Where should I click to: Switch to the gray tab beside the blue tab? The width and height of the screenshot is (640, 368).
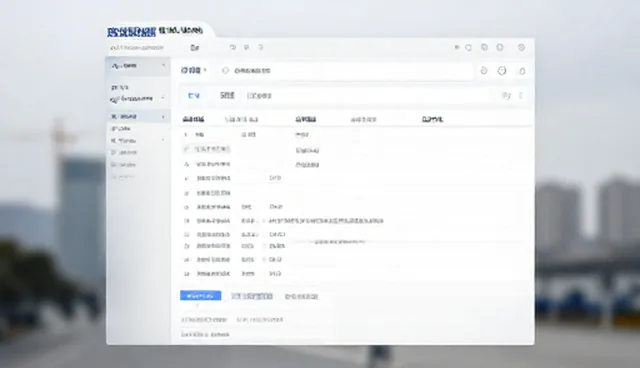pos(227,95)
